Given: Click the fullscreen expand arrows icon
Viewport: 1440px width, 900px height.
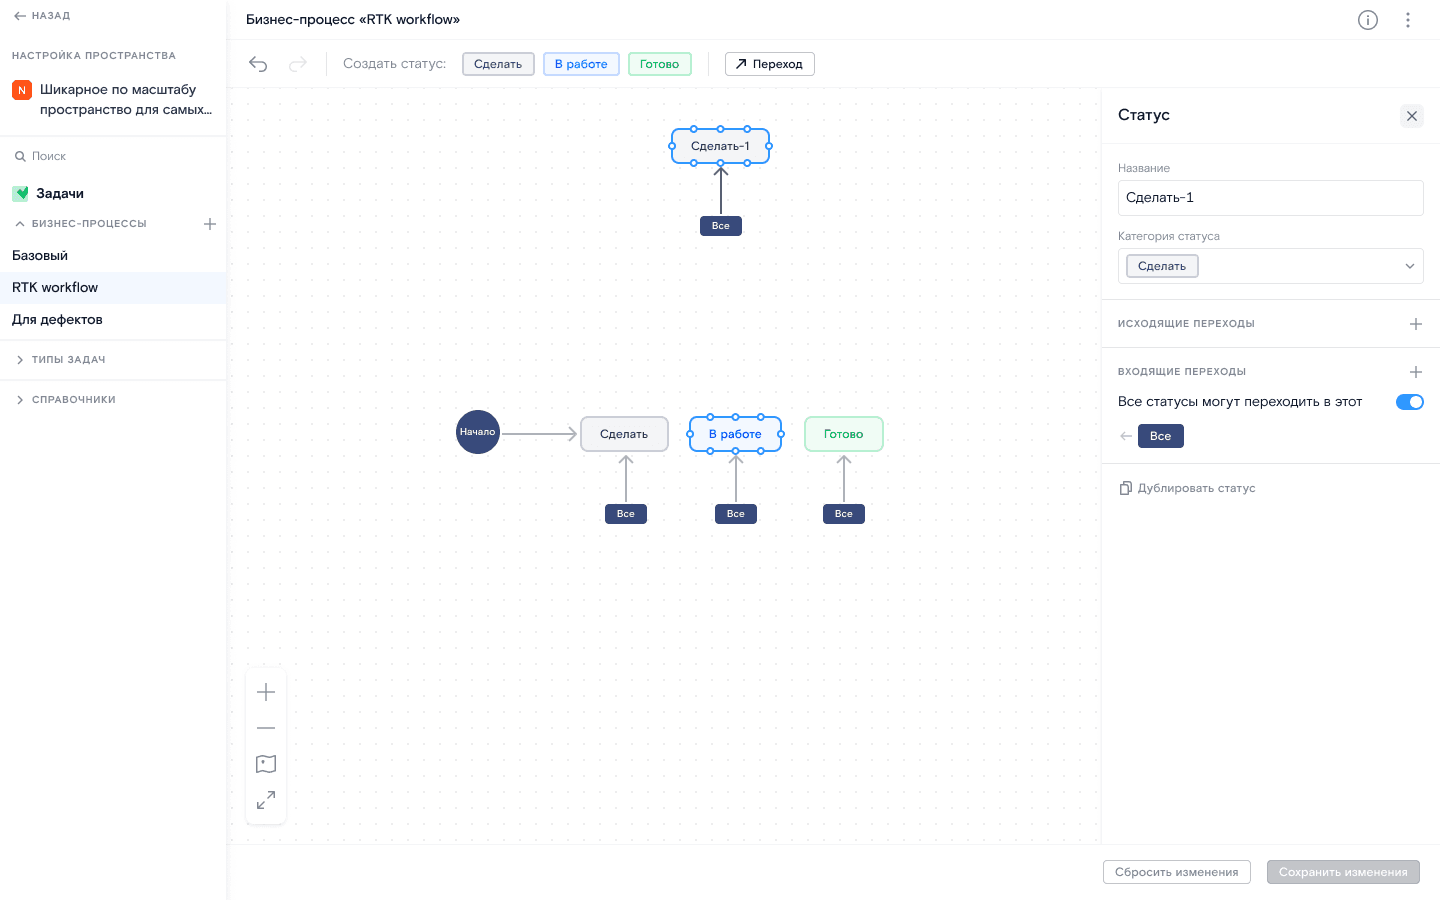Looking at the screenshot, I should coord(266,800).
